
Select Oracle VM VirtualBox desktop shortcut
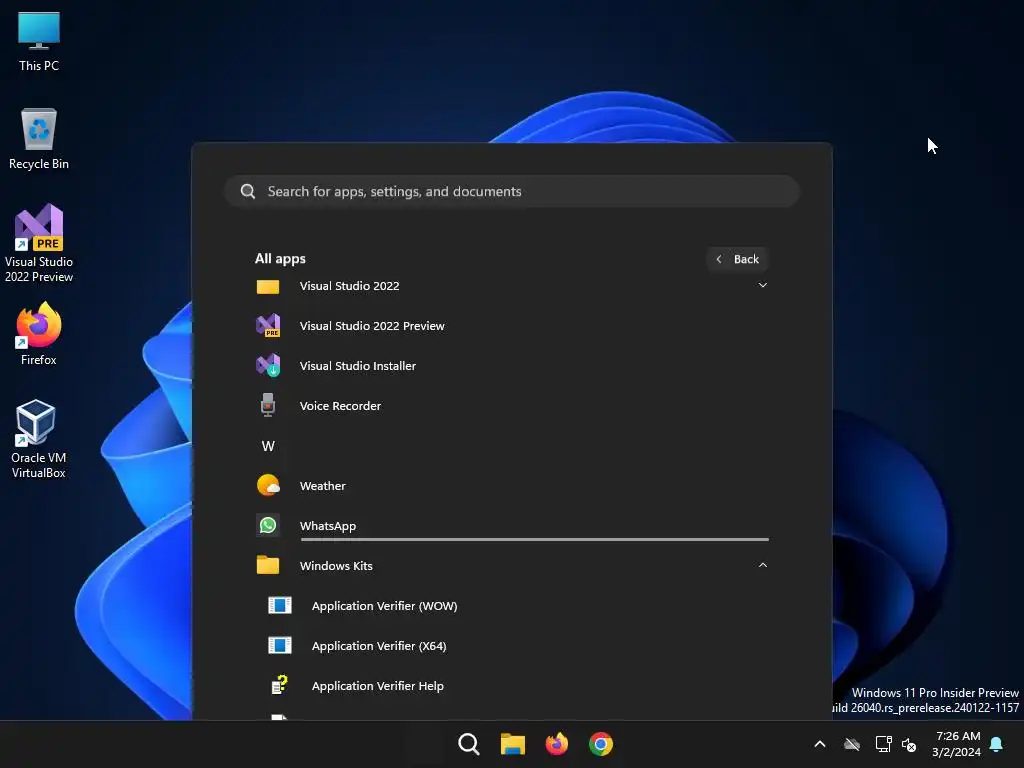coord(39,439)
